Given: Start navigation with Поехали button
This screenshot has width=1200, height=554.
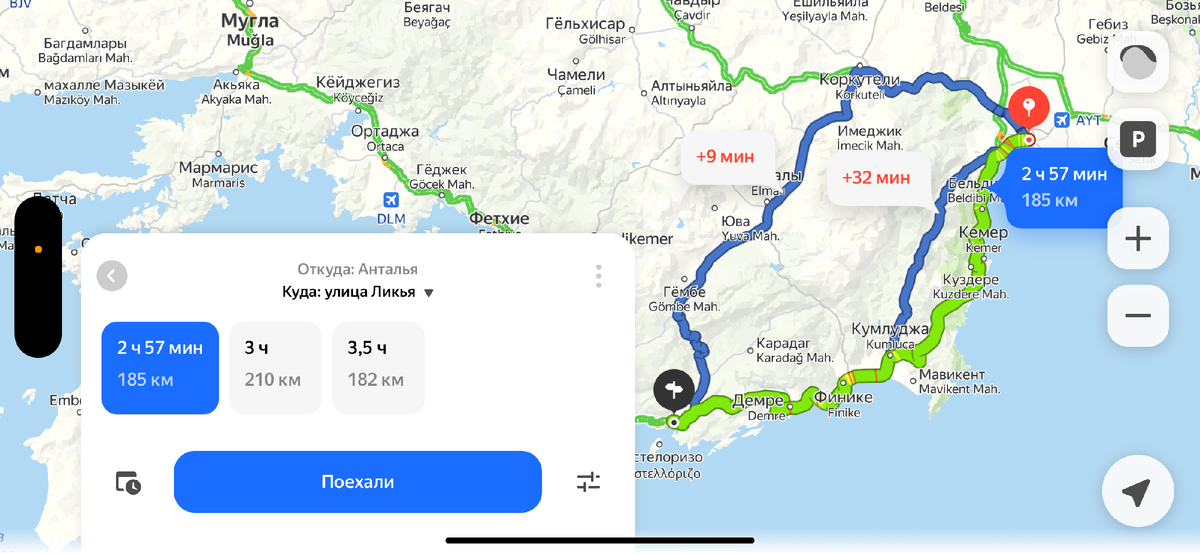Looking at the screenshot, I should pos(358,482).
